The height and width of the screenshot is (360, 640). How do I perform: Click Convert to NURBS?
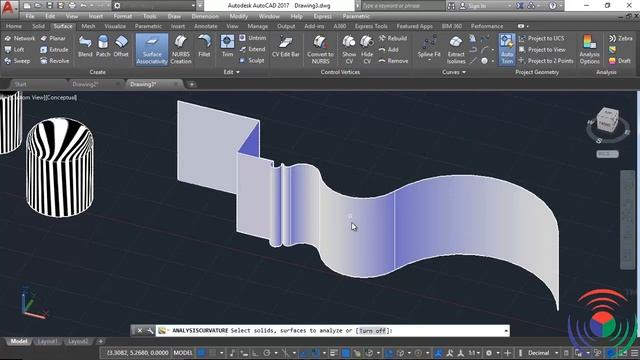tap(320, 49)
